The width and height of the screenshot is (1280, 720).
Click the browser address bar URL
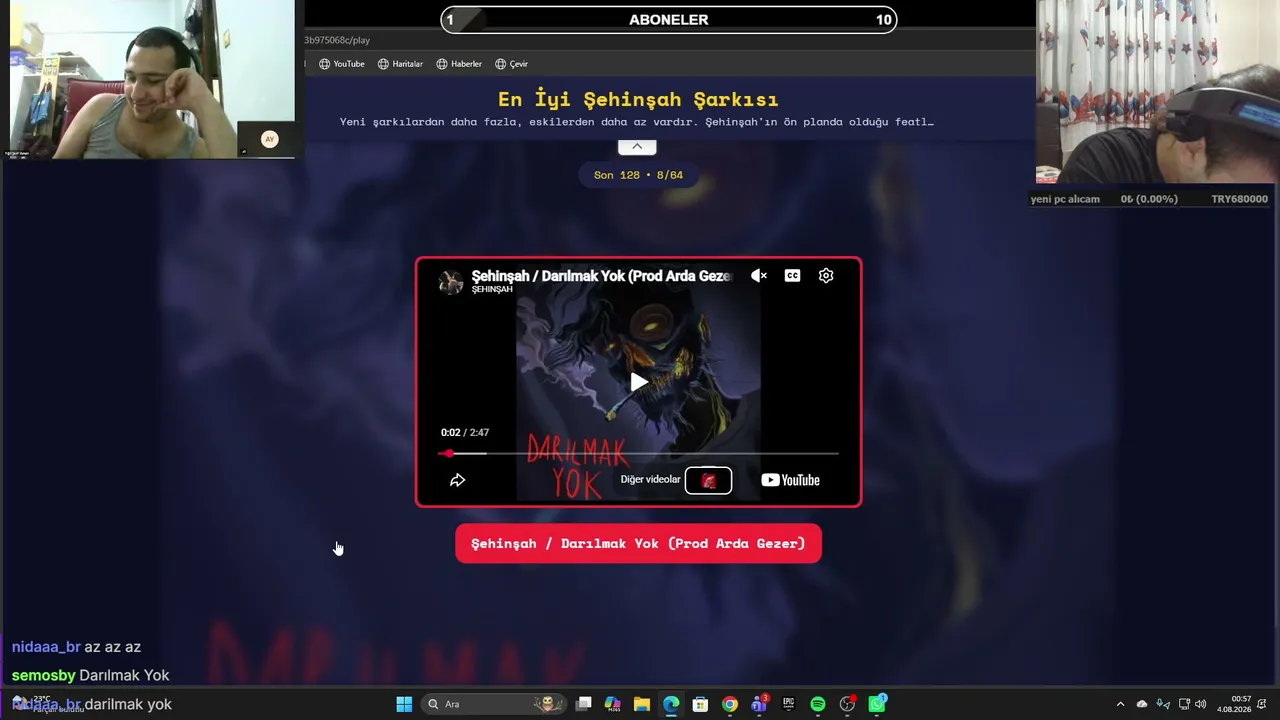[x=338, y=40]
